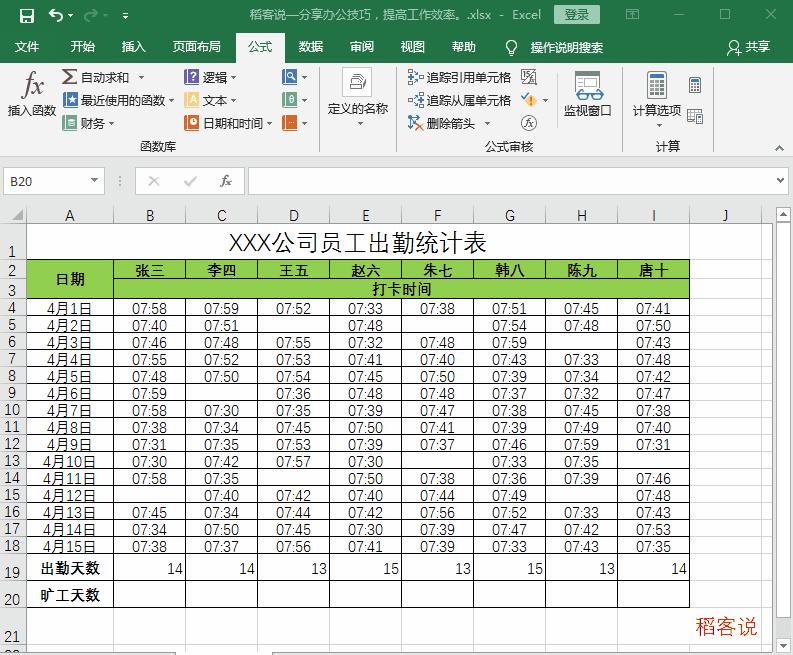
Task: Open the 文件 menu tab
Action: tap(27, 47)
